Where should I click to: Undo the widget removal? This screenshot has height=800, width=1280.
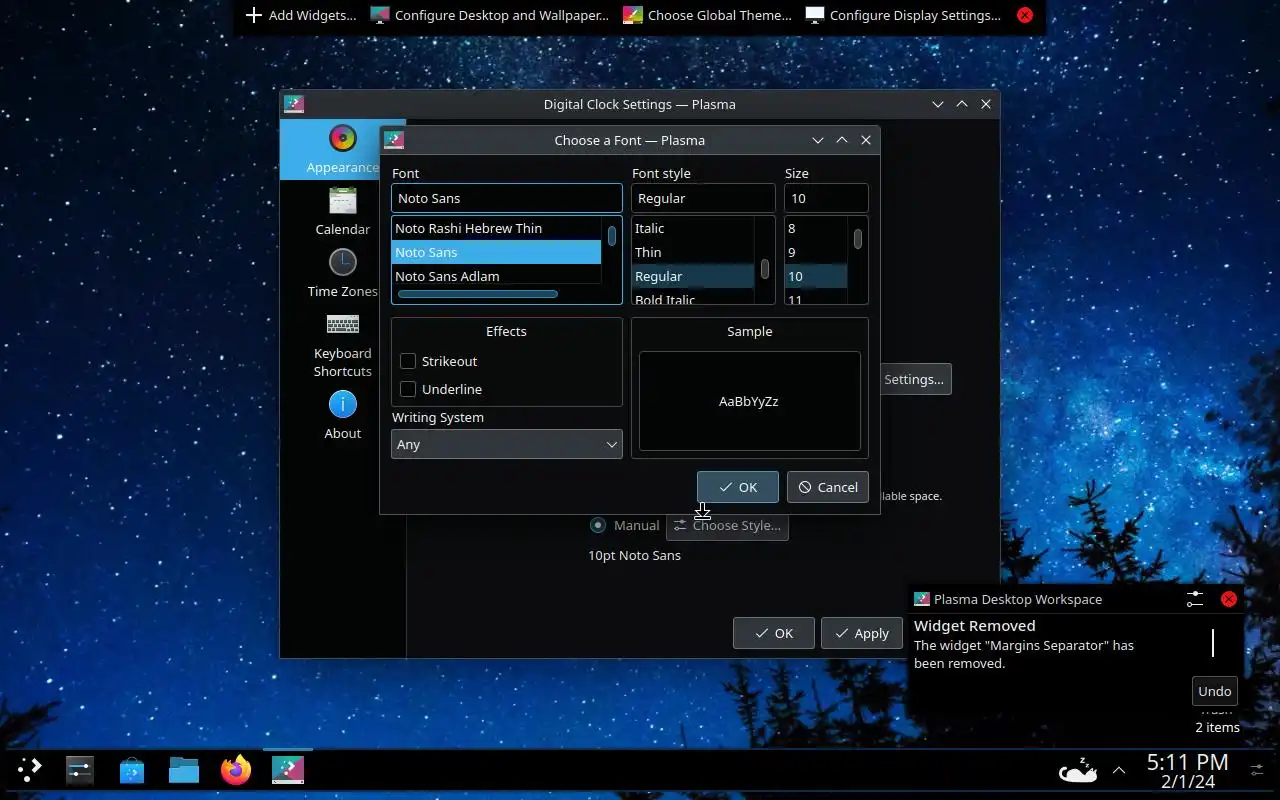tap(1215, 691)
